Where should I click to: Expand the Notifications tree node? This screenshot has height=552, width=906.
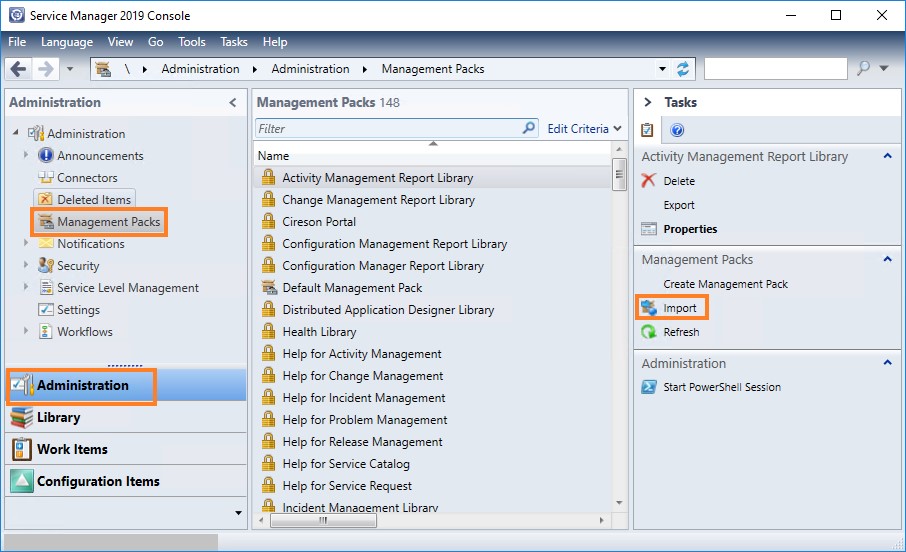pyautogui.click(x=25, y=242)
